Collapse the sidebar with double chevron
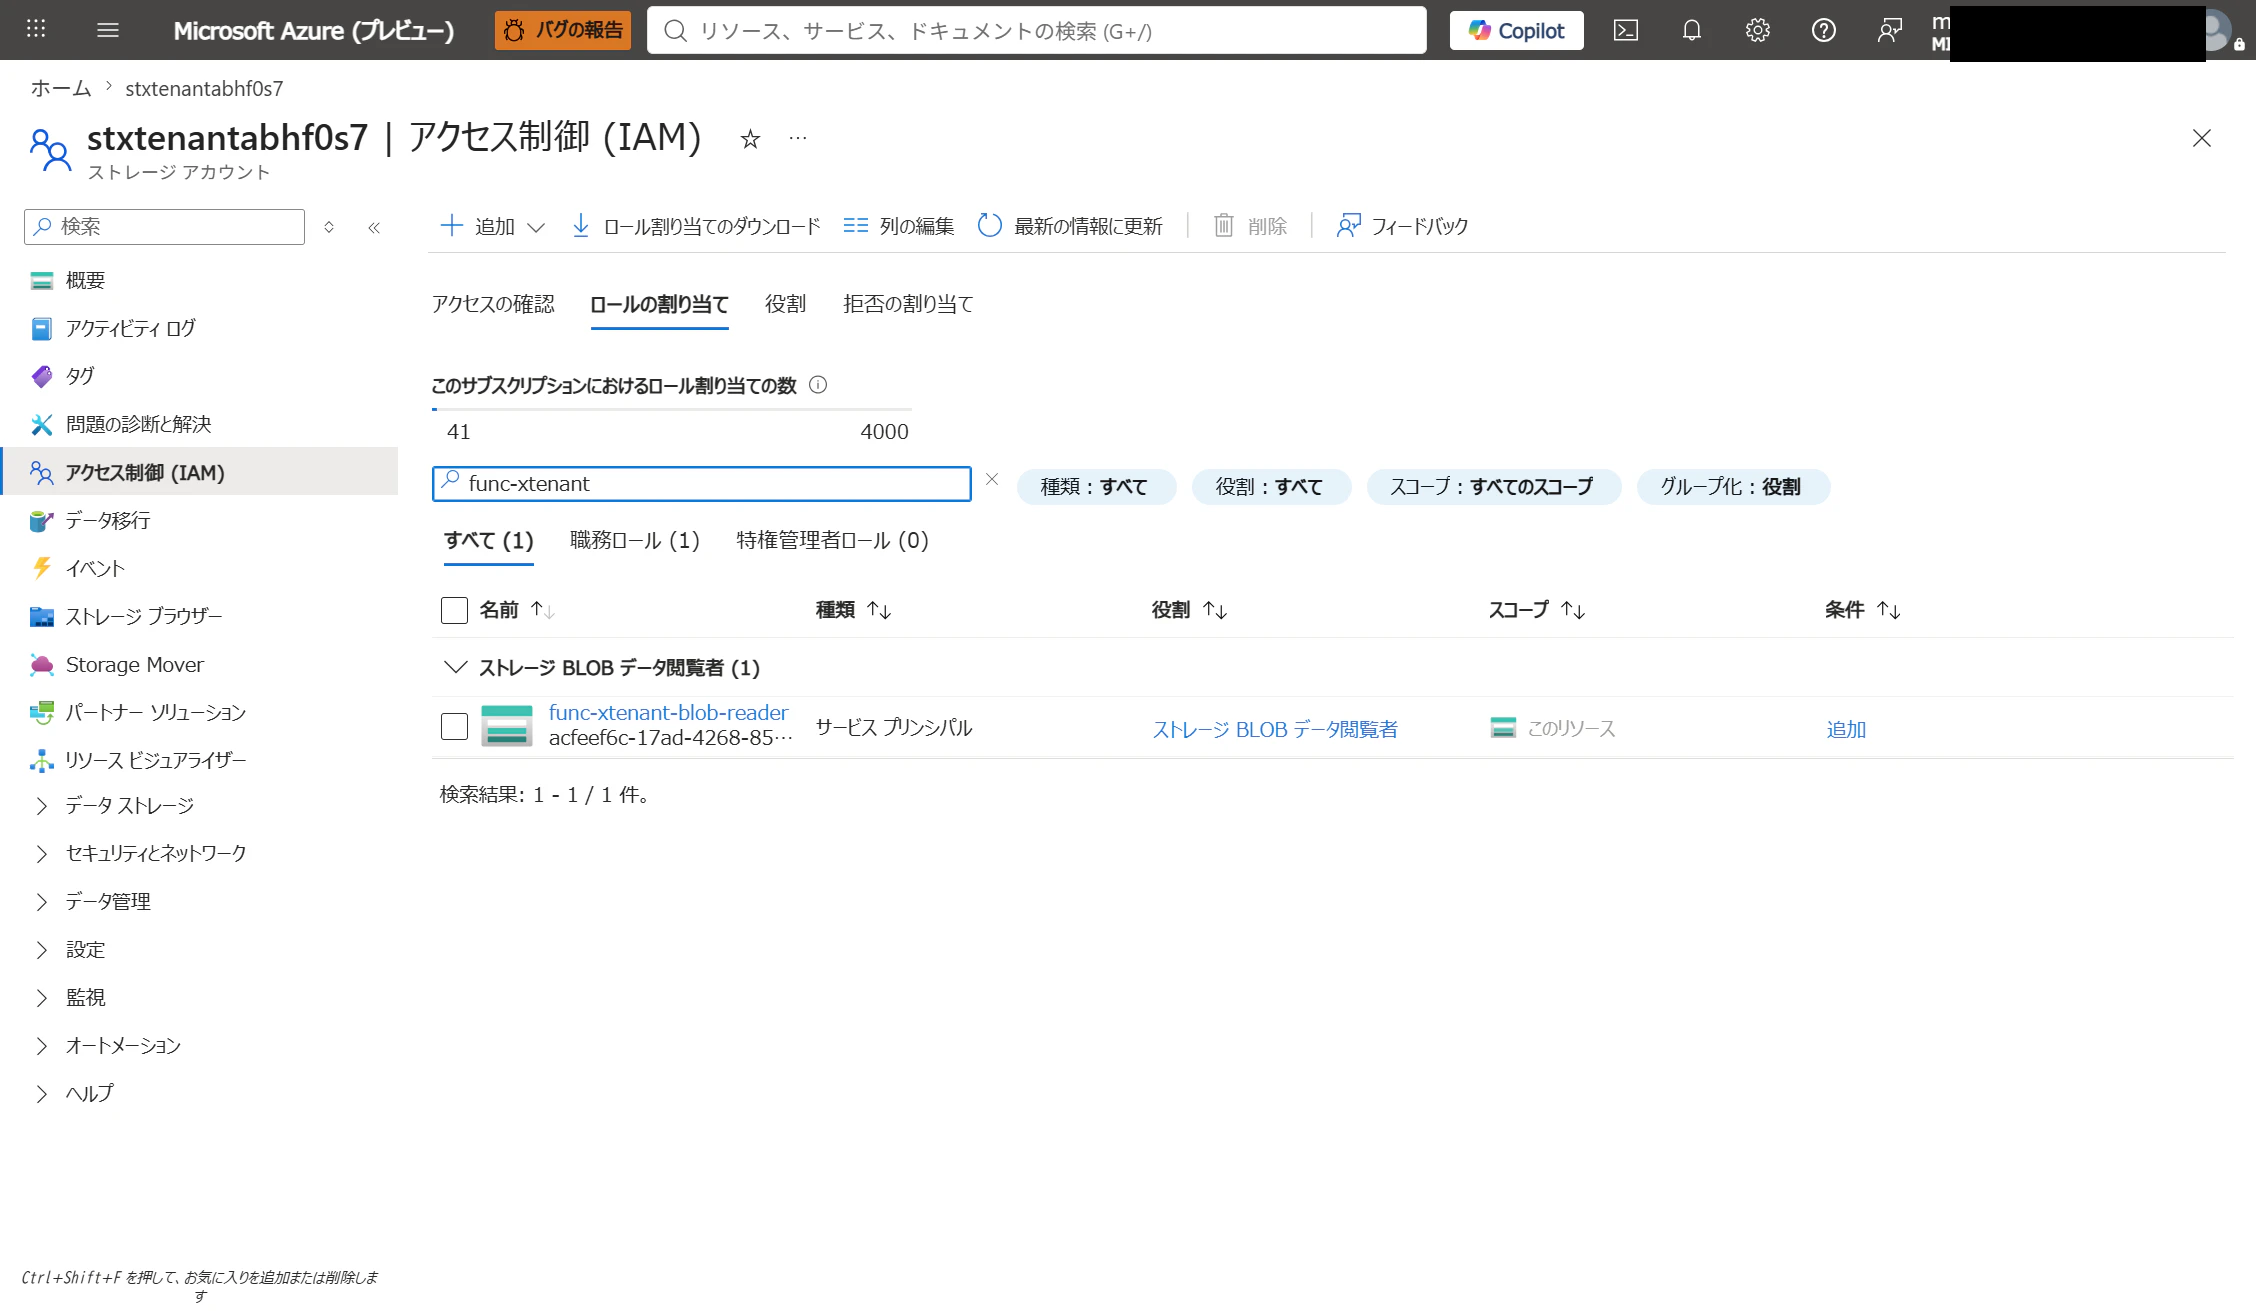This screenshot has width=2256, height=1311. [375, 227]
